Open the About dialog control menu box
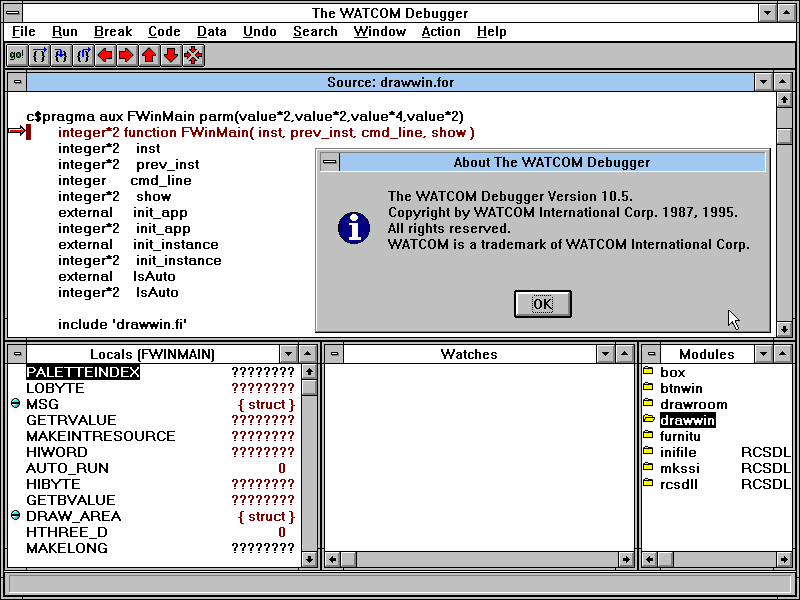Screen dimensions: 800x600 click(x=330, y=162)
